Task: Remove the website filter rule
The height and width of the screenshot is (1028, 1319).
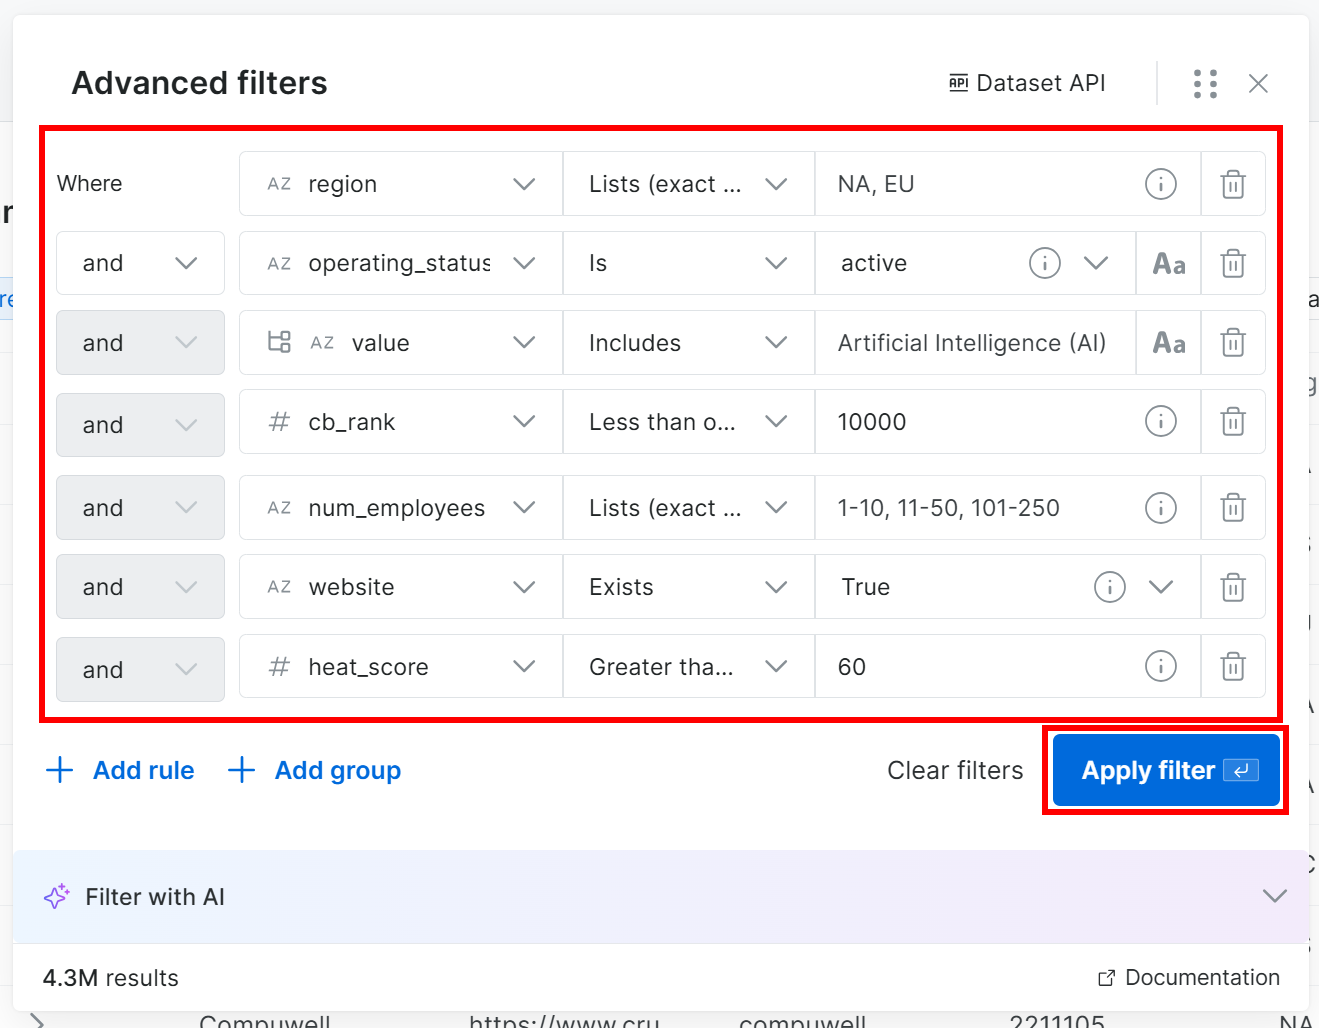Action: (x=1232, y=587)
